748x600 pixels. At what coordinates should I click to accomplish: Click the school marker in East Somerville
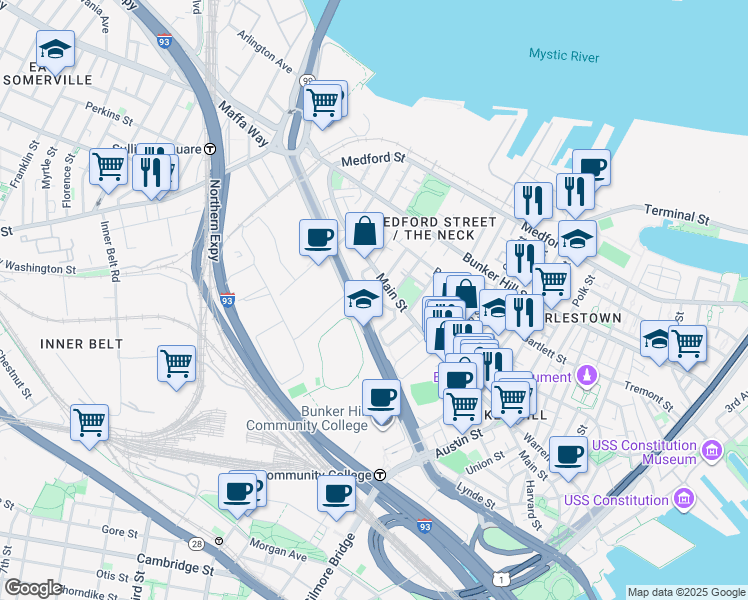click(55, 49)
